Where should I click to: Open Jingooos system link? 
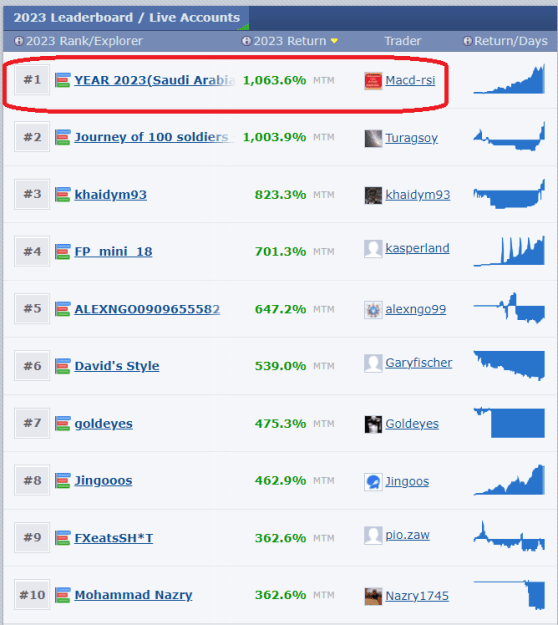tap(103, 480)
